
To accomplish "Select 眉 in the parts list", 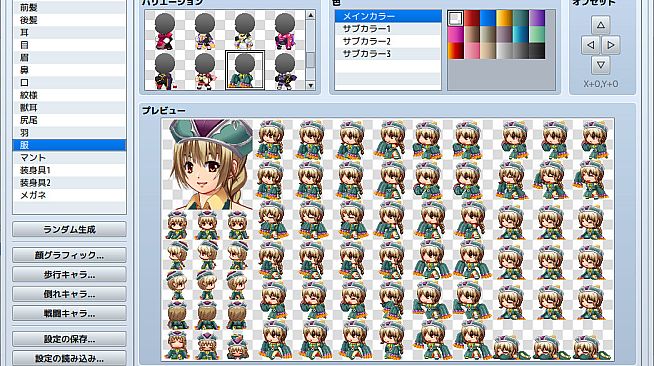I will coord(69,58).
